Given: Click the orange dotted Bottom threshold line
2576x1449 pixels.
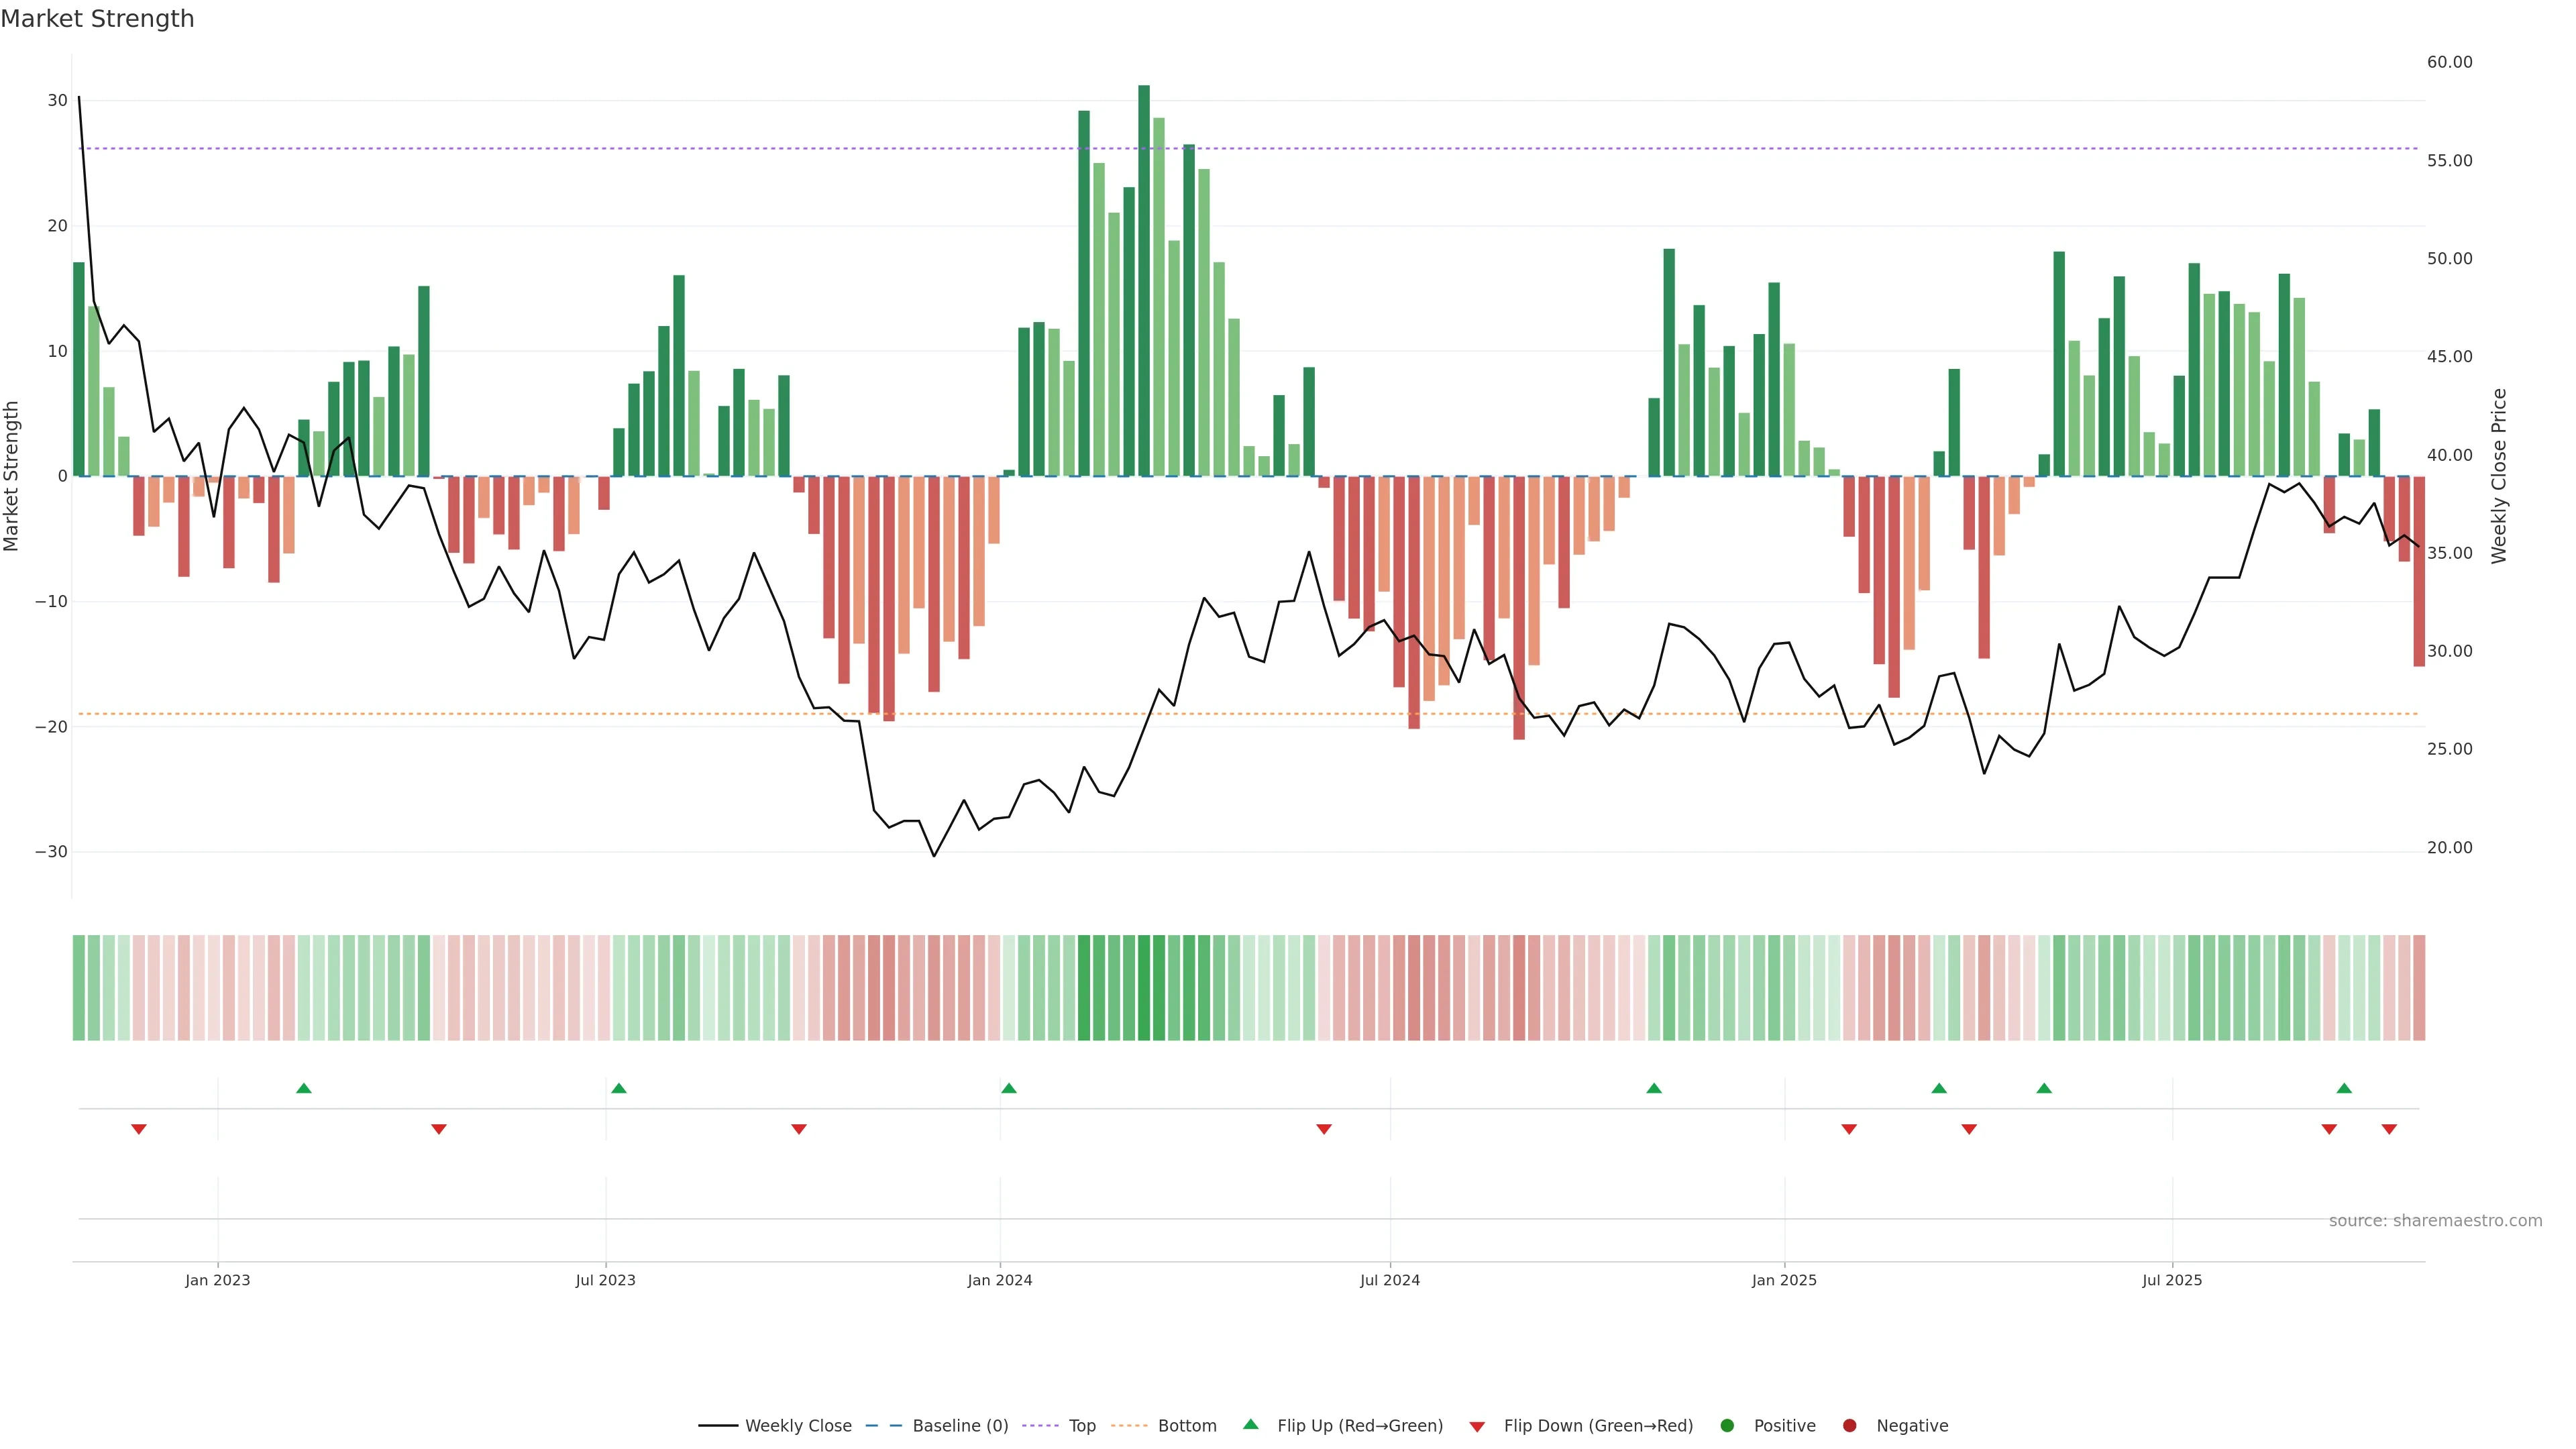Looking at the screenshot, I should pyautogui.click(x=600, y=714).
